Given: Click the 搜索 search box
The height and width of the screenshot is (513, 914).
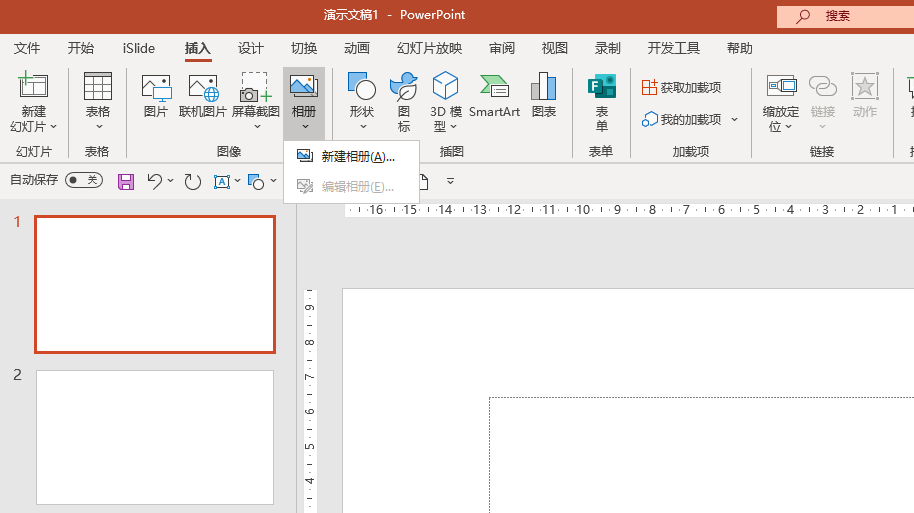Looking at the screenshot, I should point(845,16).
